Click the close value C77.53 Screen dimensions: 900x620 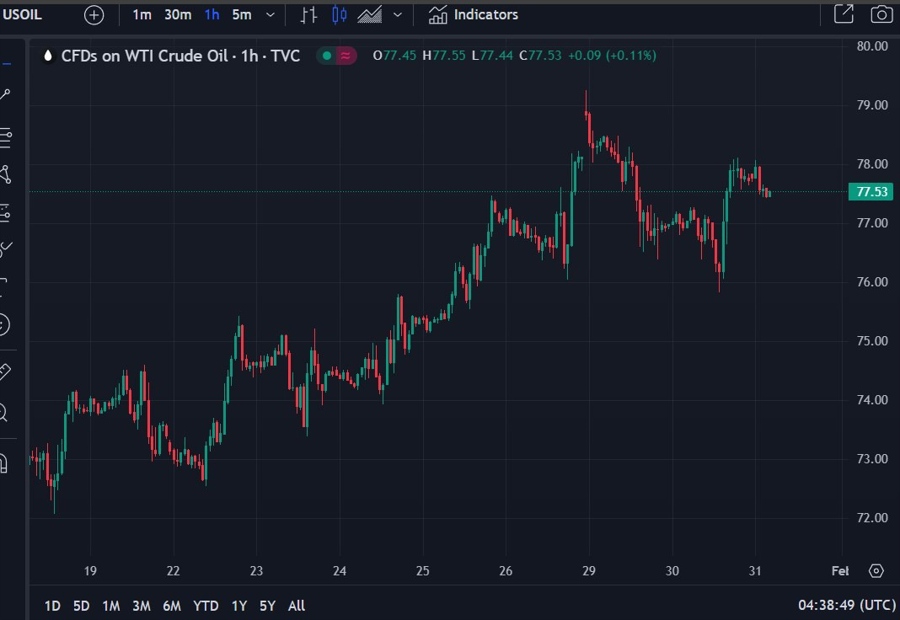tap(540, 56)
